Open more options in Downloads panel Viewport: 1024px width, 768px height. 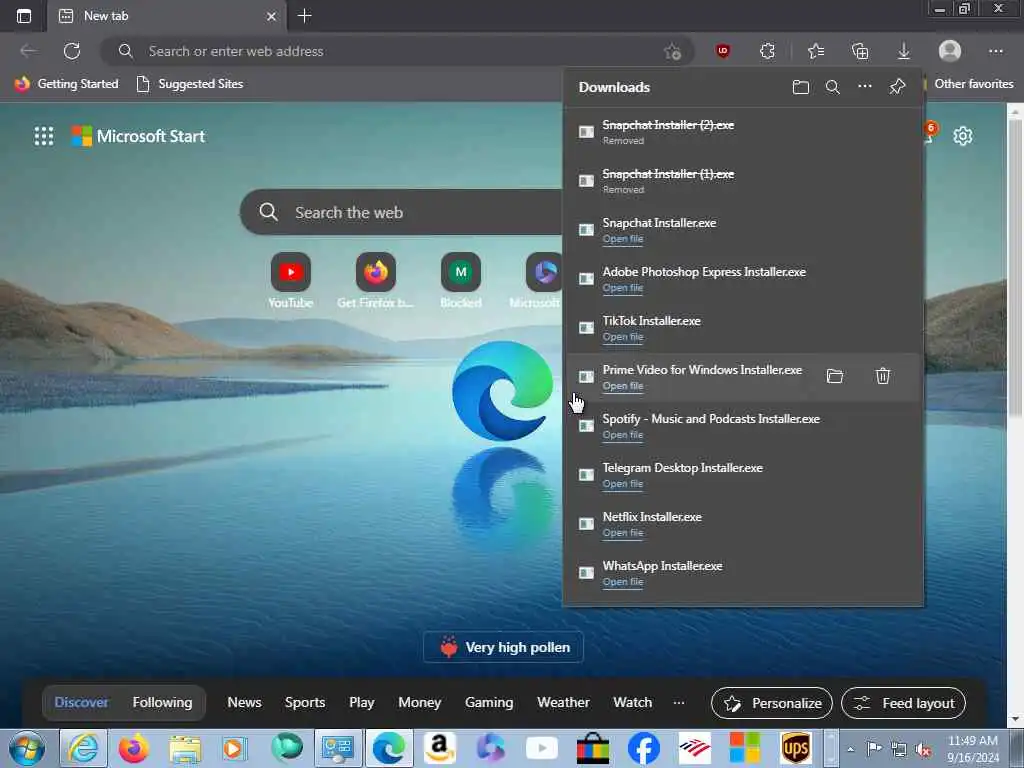click(x=865, y=87)
